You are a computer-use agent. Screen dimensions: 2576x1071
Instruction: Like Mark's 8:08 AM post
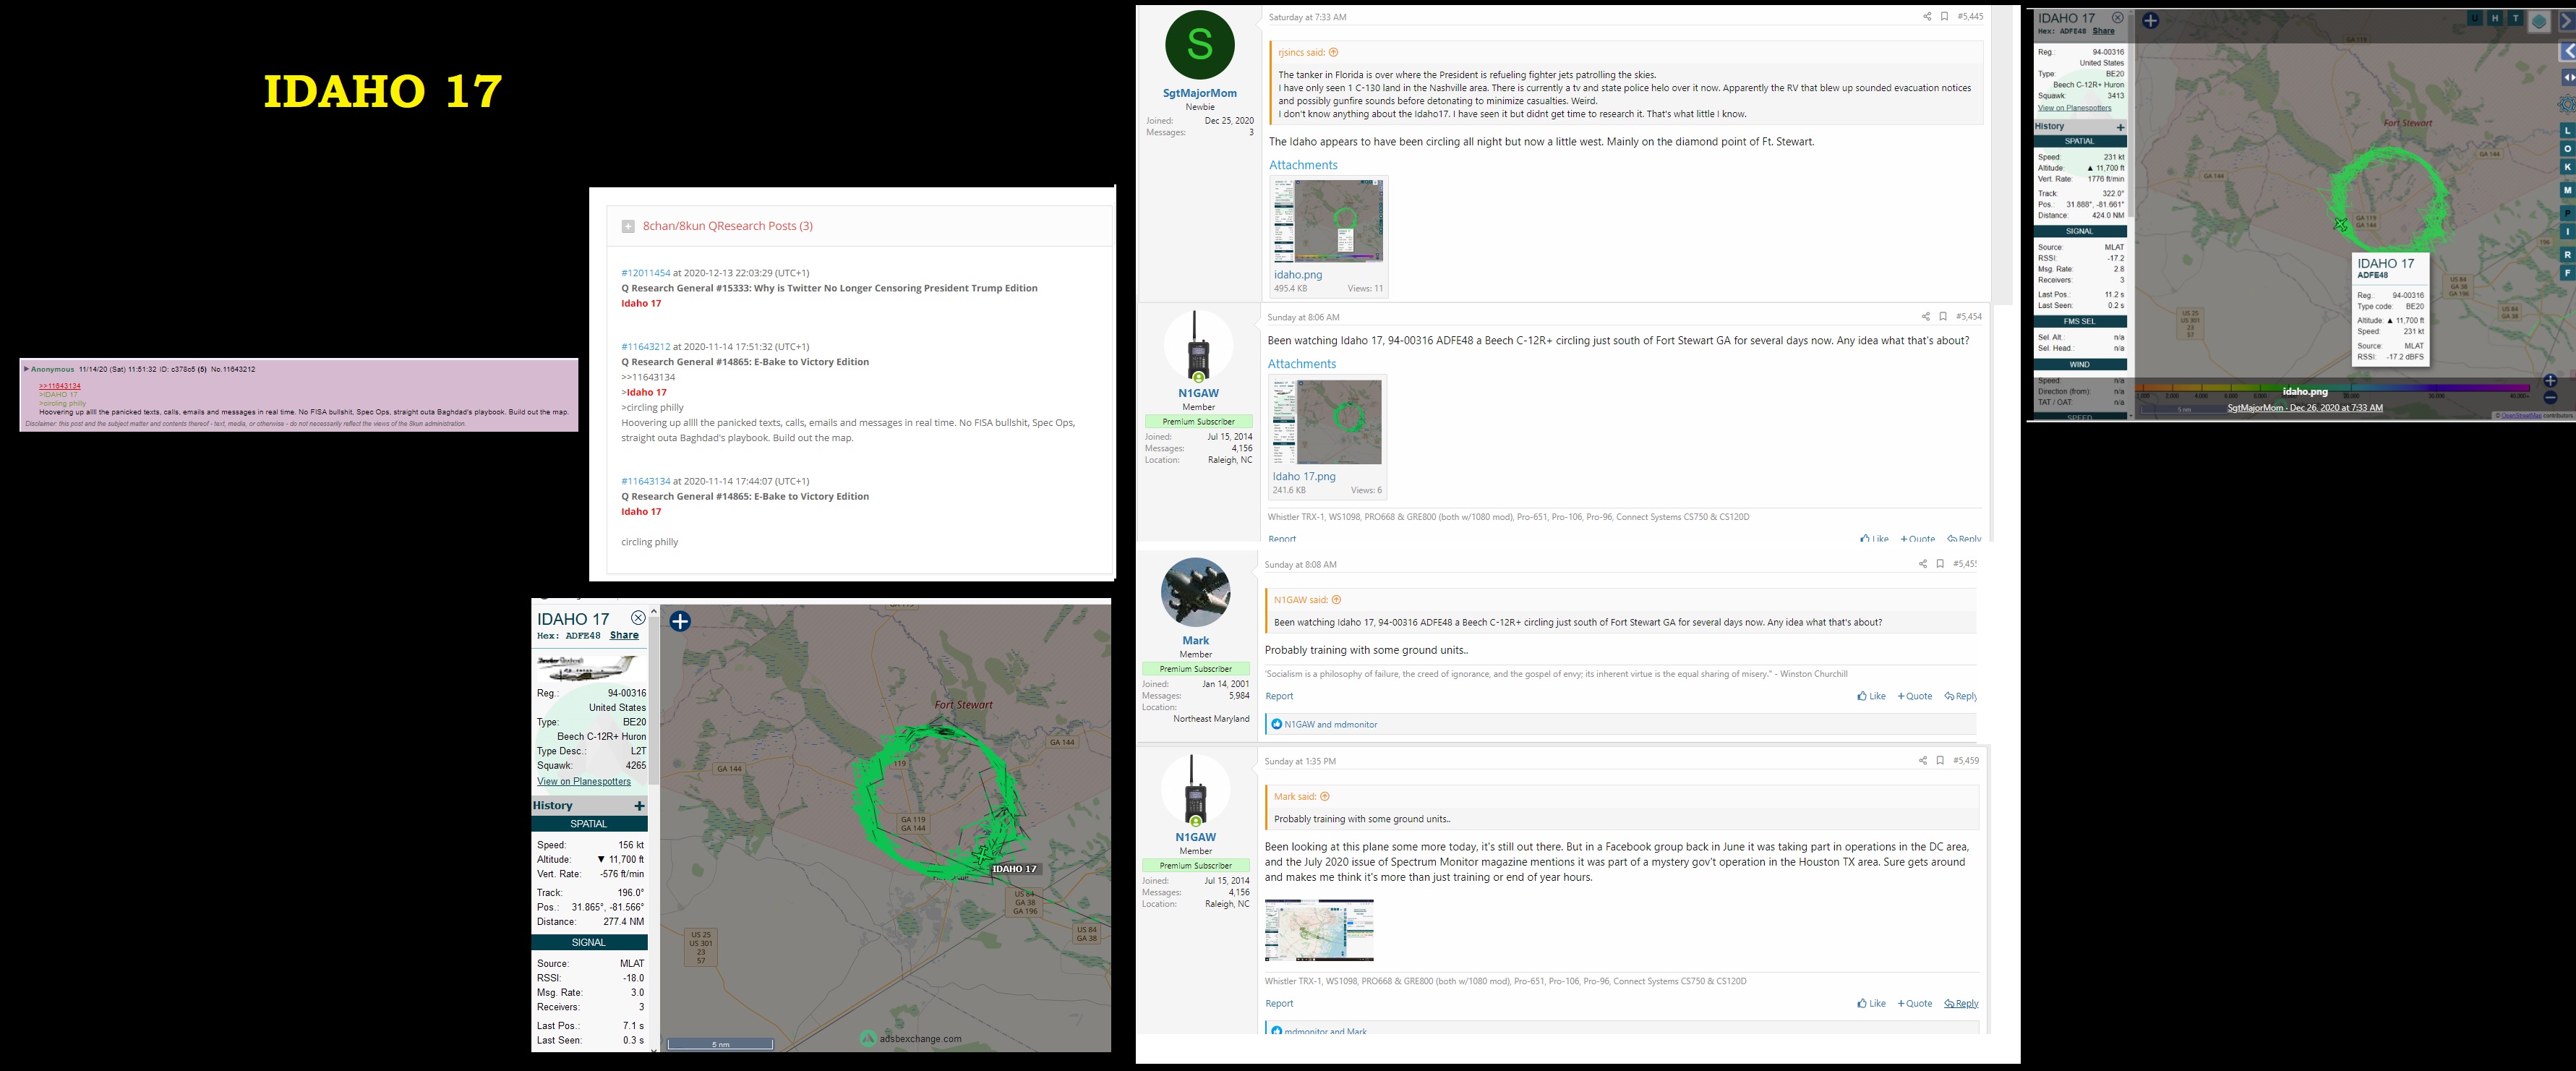[x=1872, y=696]
